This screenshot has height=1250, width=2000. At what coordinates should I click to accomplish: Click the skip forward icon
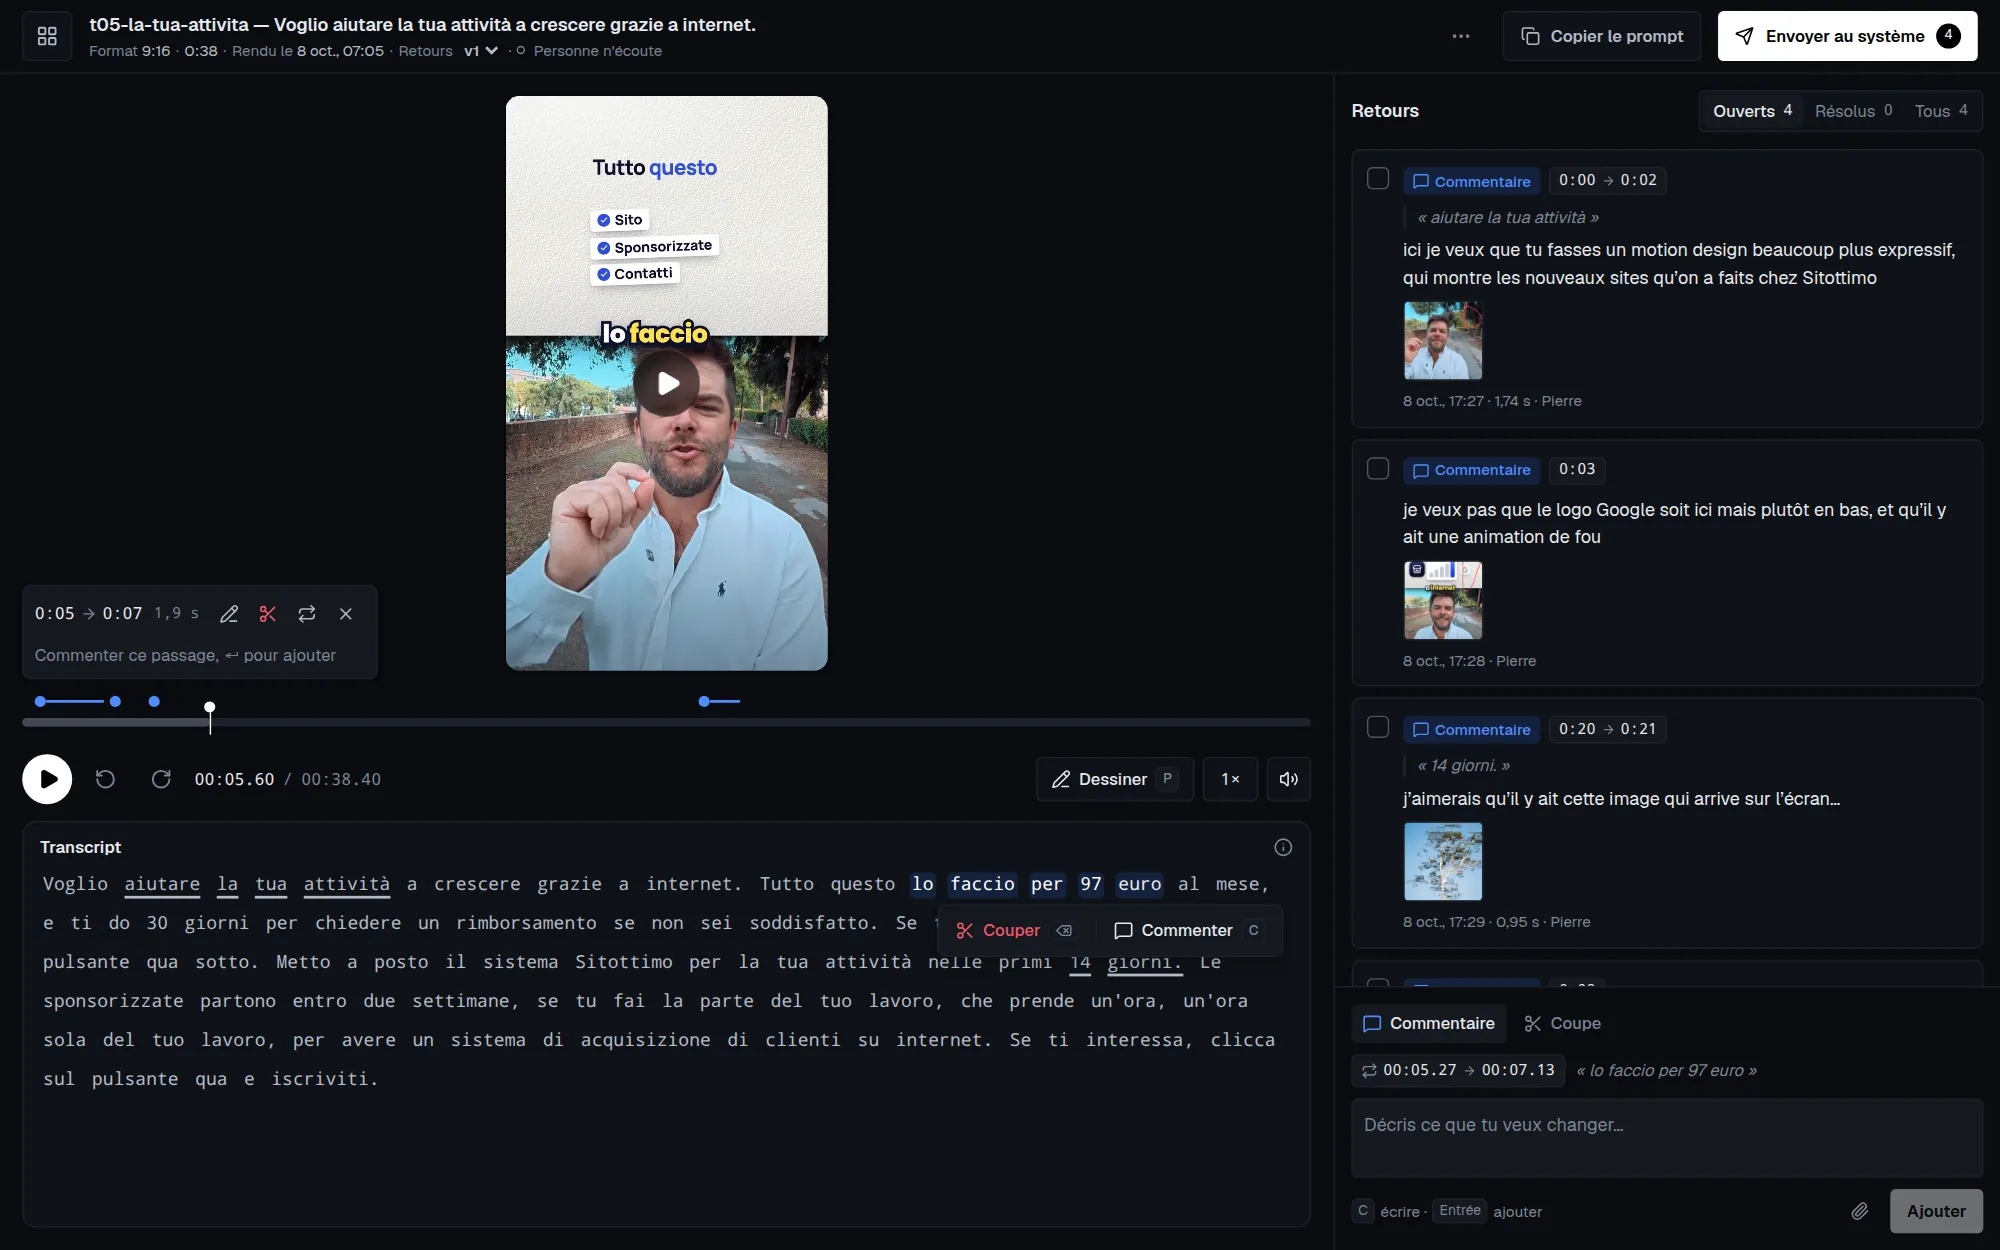[161, 779]
